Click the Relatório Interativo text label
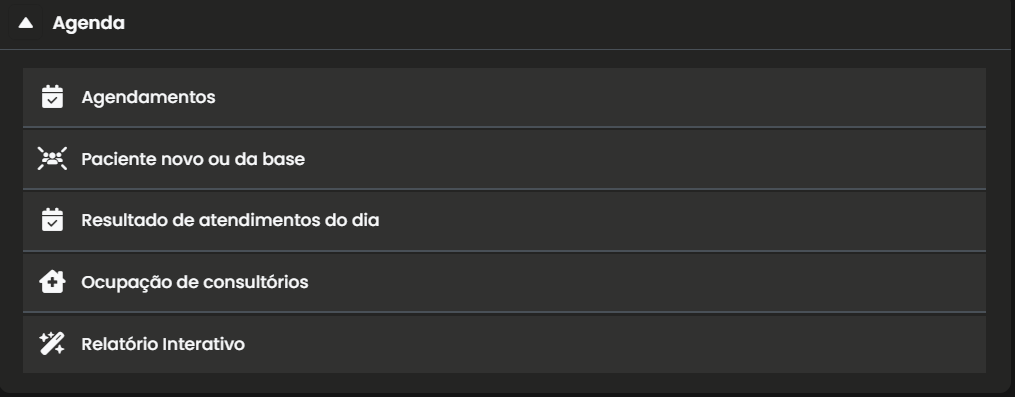1015x397 pixels. coord(163,344)
